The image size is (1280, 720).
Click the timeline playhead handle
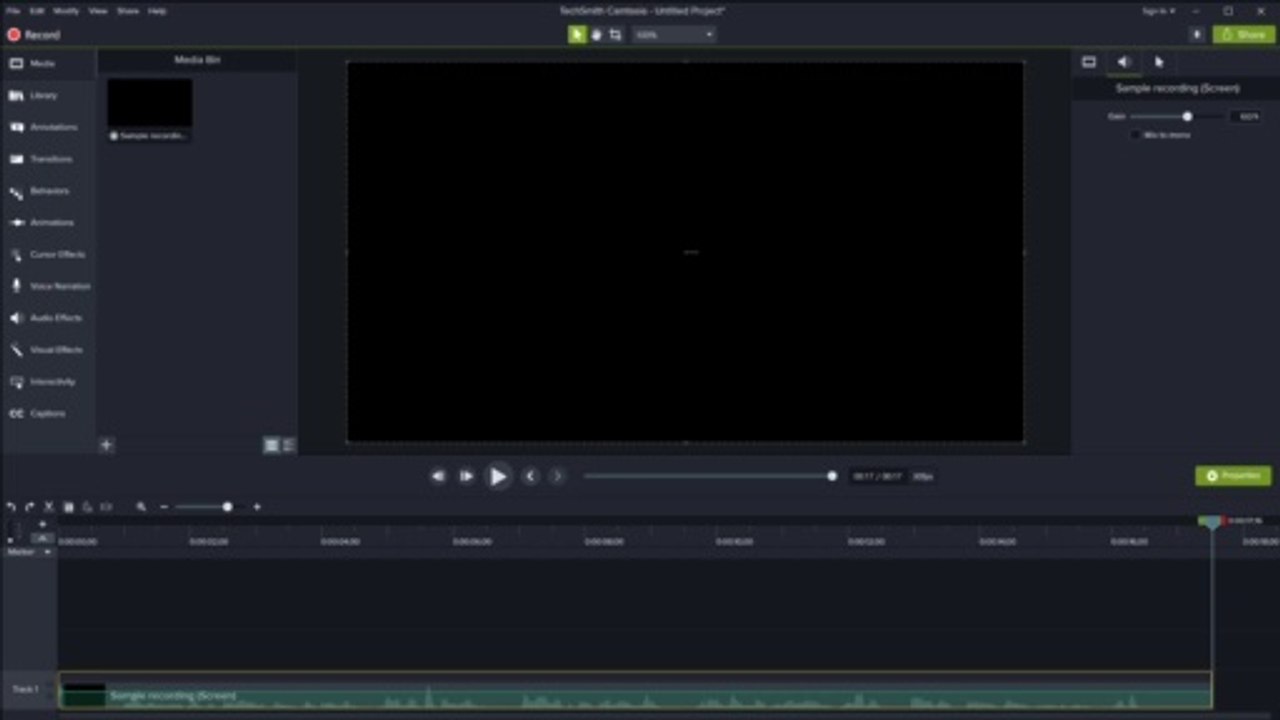[1211, 522]
